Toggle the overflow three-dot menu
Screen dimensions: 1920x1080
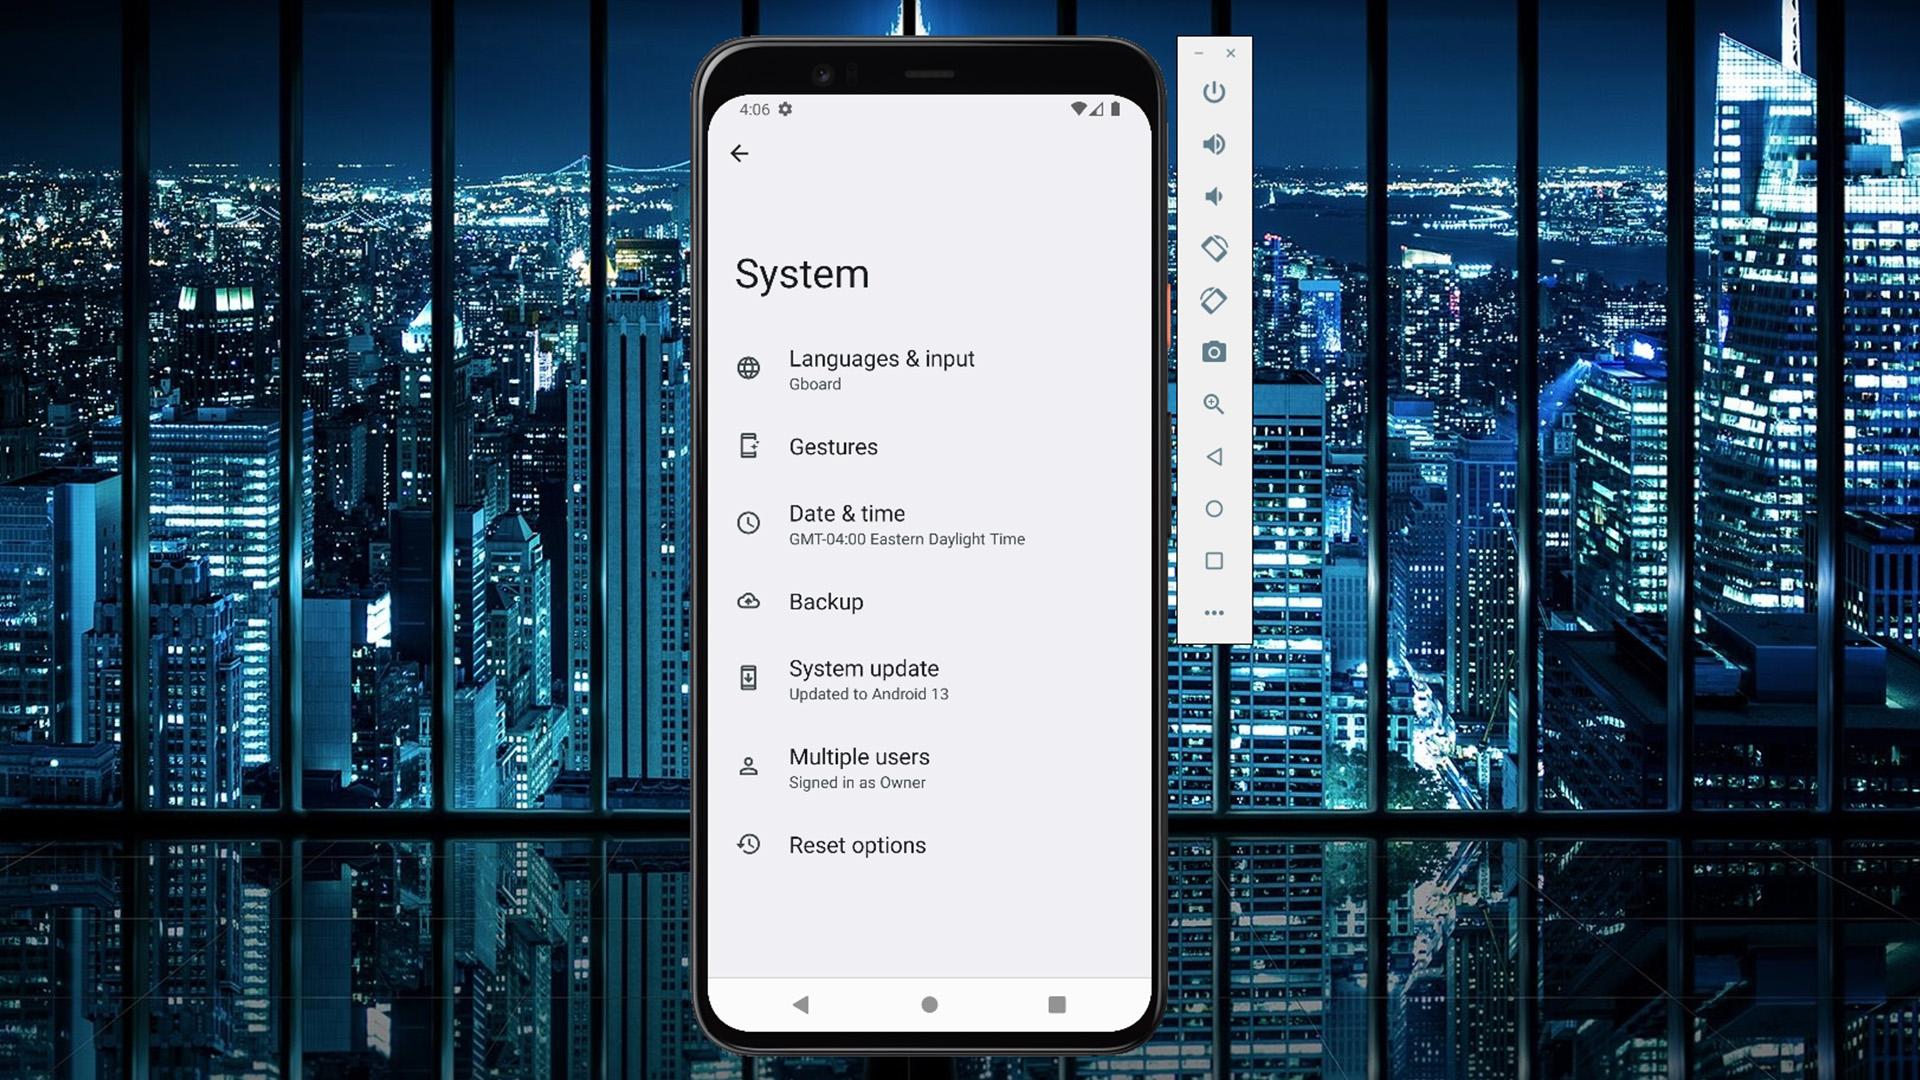coord(1213,612)
